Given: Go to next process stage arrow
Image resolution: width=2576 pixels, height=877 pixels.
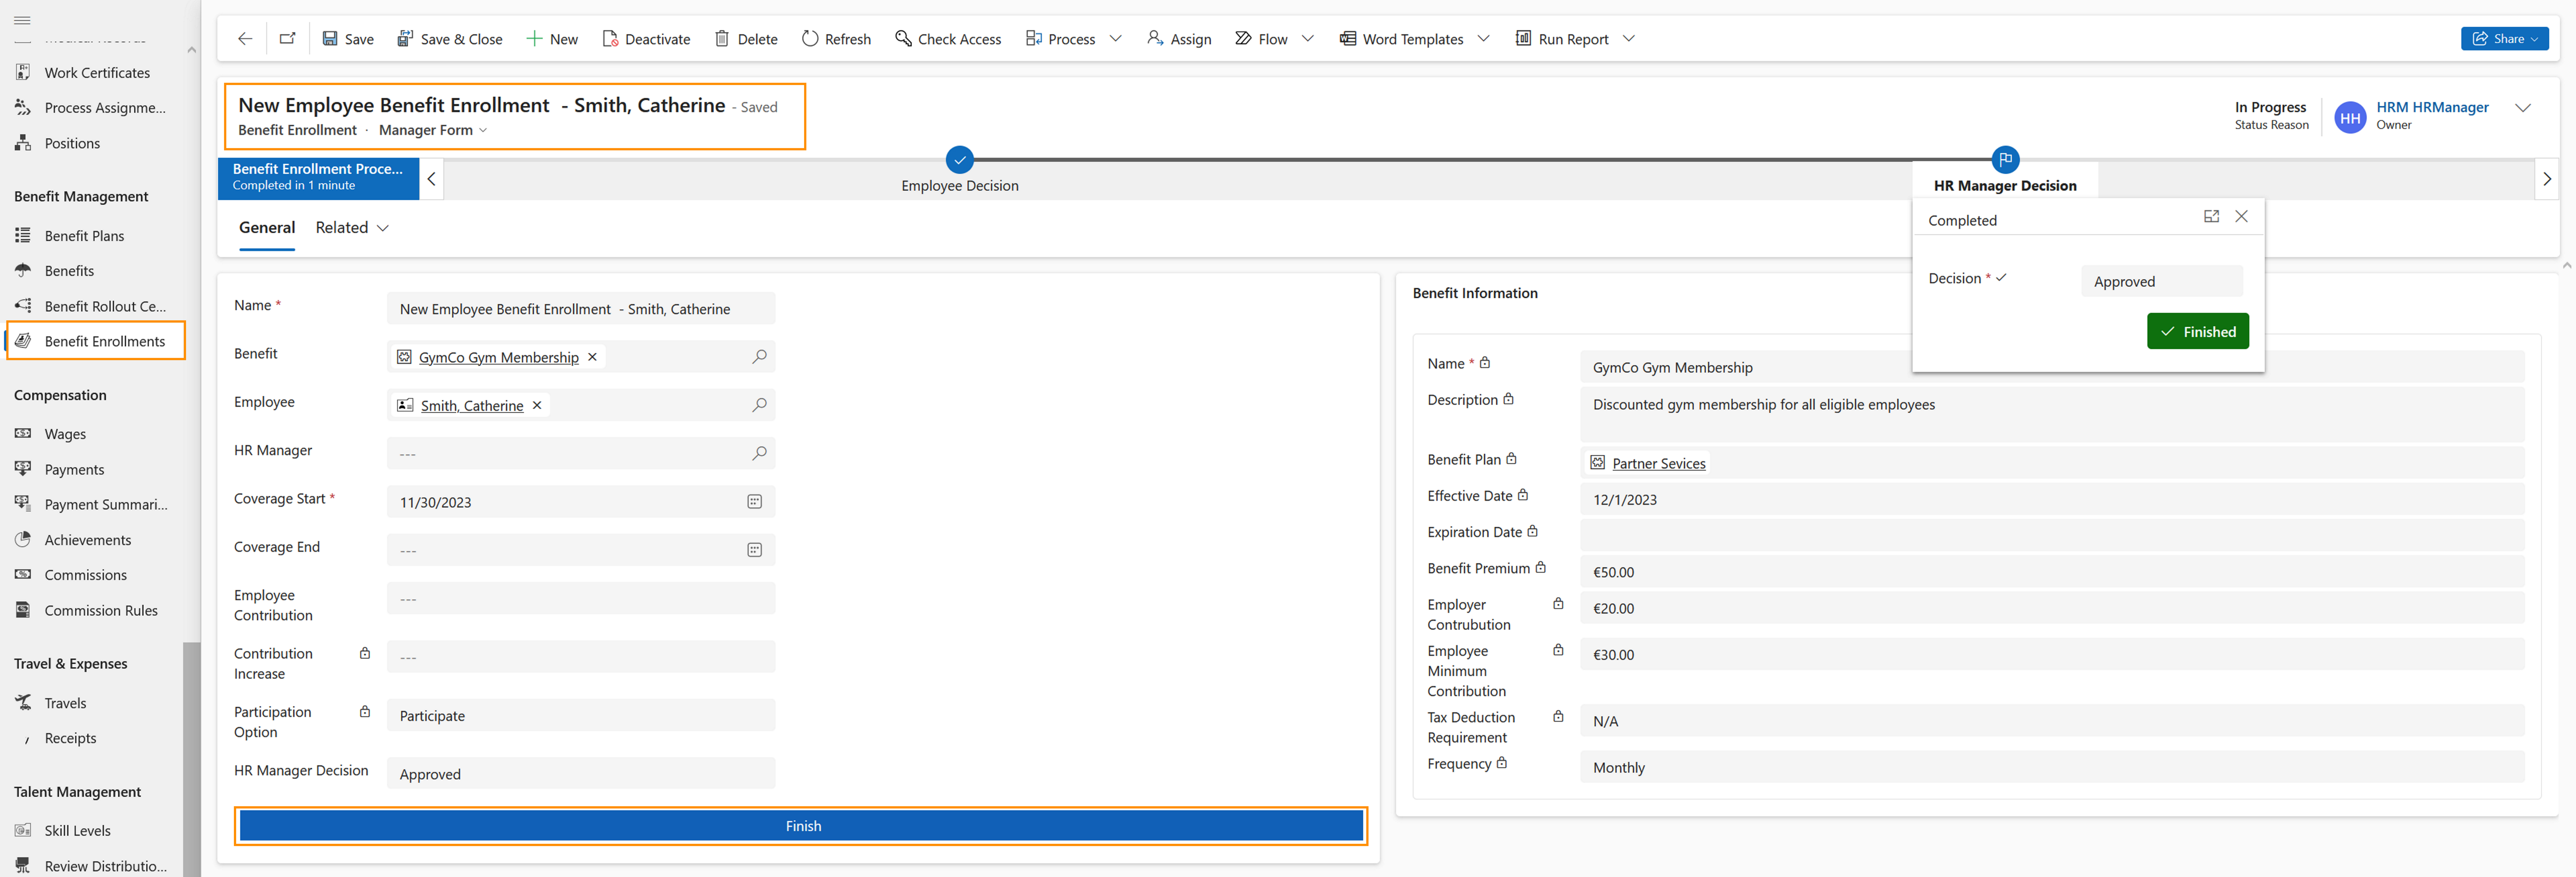Looking at the screenshot, I should (2547, 179).
